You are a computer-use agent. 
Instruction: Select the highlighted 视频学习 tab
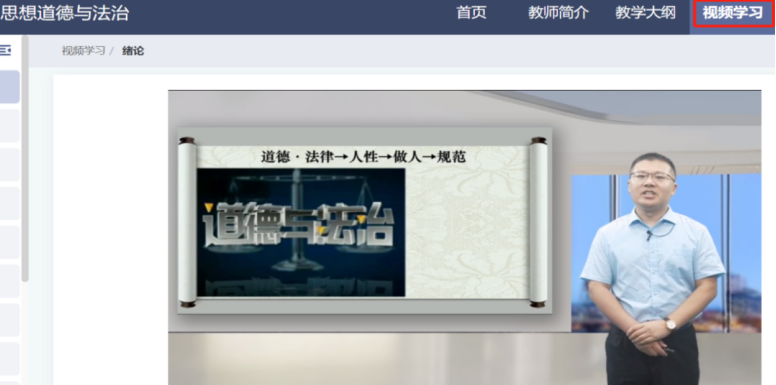point(733,13)
